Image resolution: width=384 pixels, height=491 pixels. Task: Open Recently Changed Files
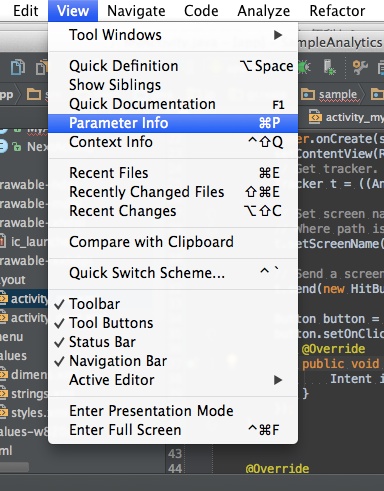click(173, 192)
